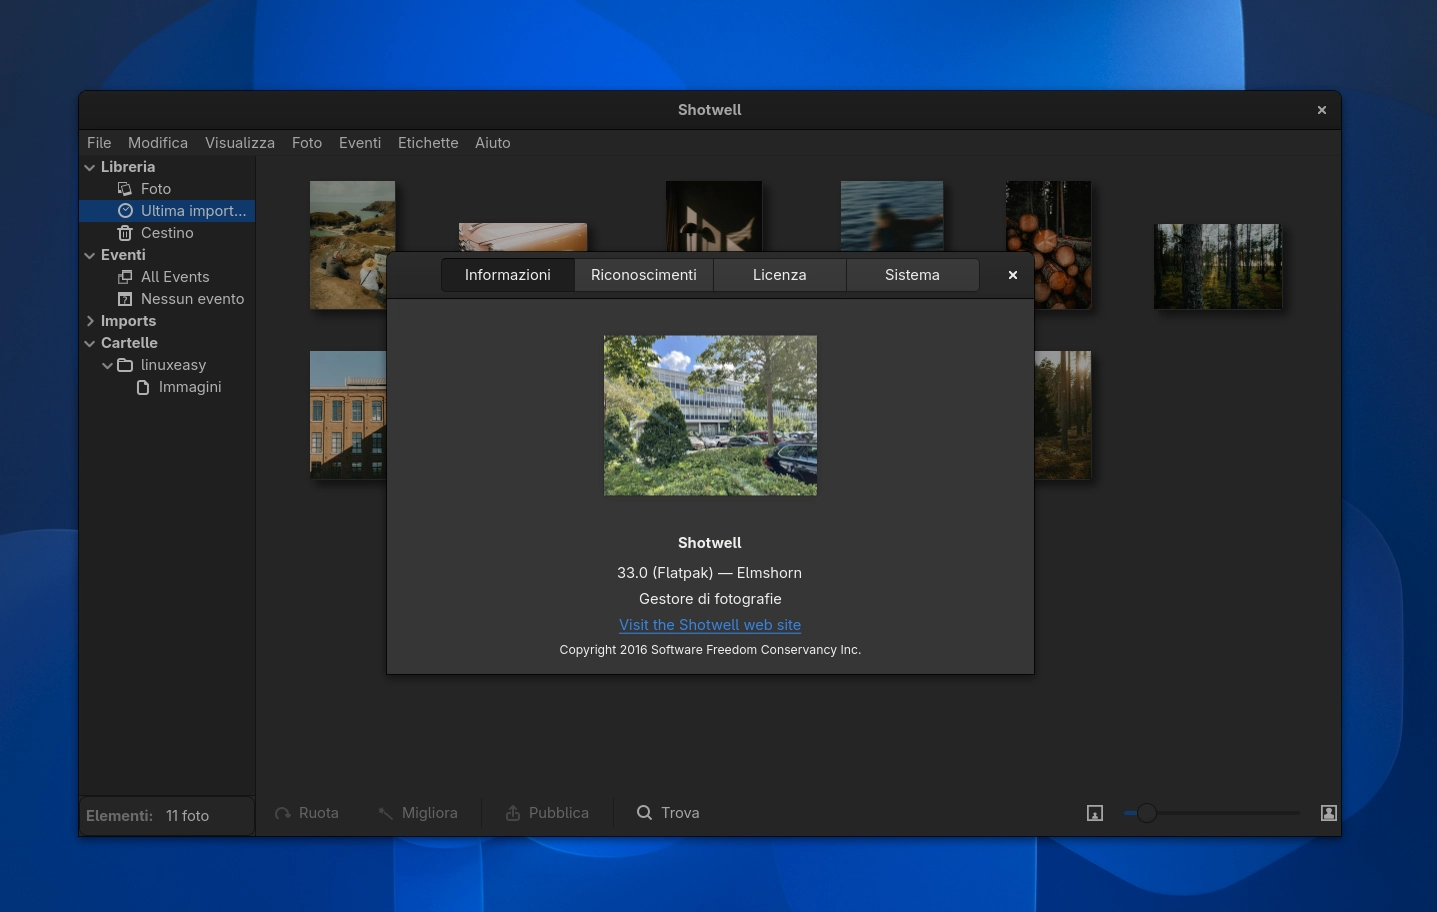Open the Cestino trash icon
Image resolution: width=1437 pixels, height=912 pixels.
[x=125, y=233]
